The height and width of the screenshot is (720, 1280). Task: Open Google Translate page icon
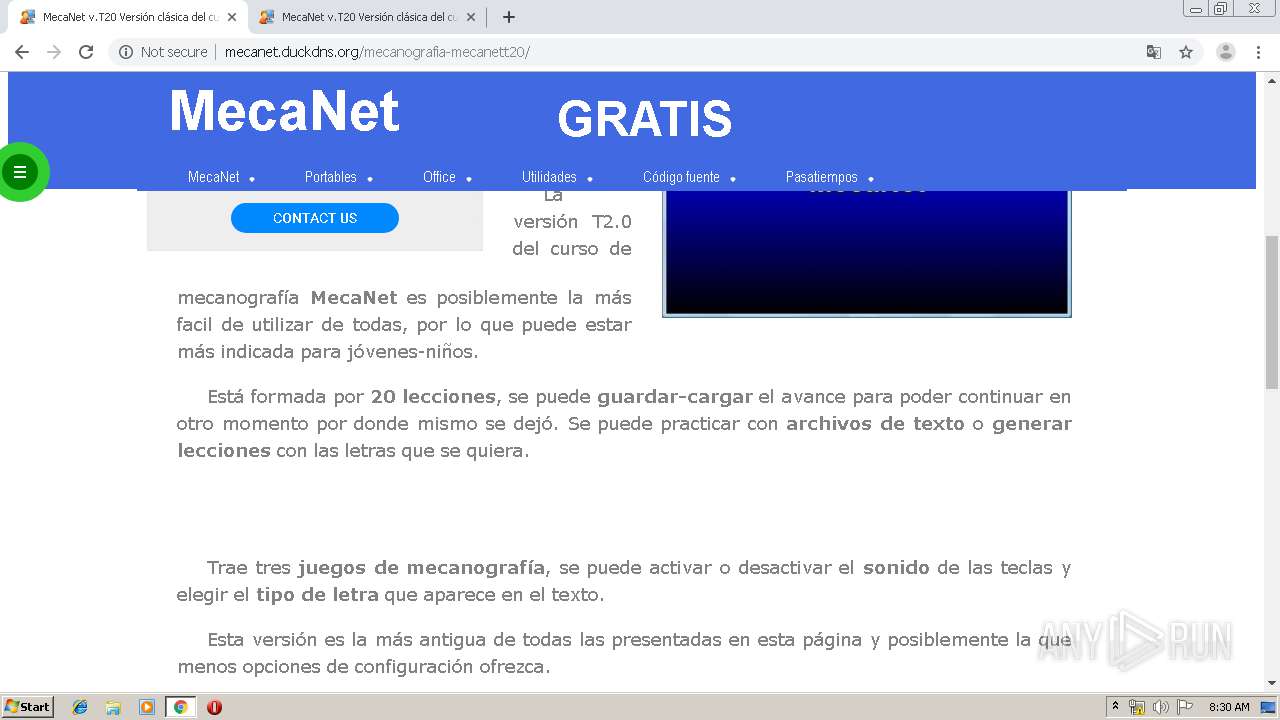pos(1153,52)
